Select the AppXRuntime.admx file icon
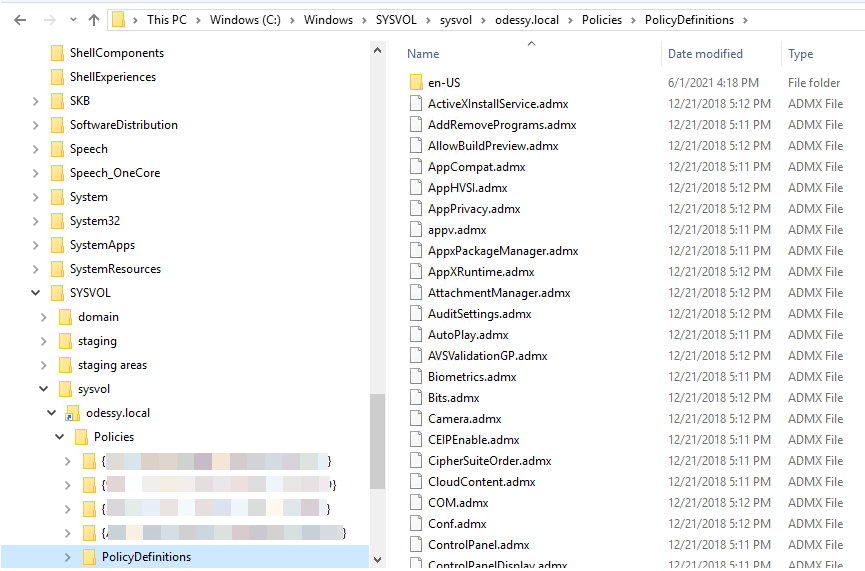 pyautogui.click(x=416, y=271)
